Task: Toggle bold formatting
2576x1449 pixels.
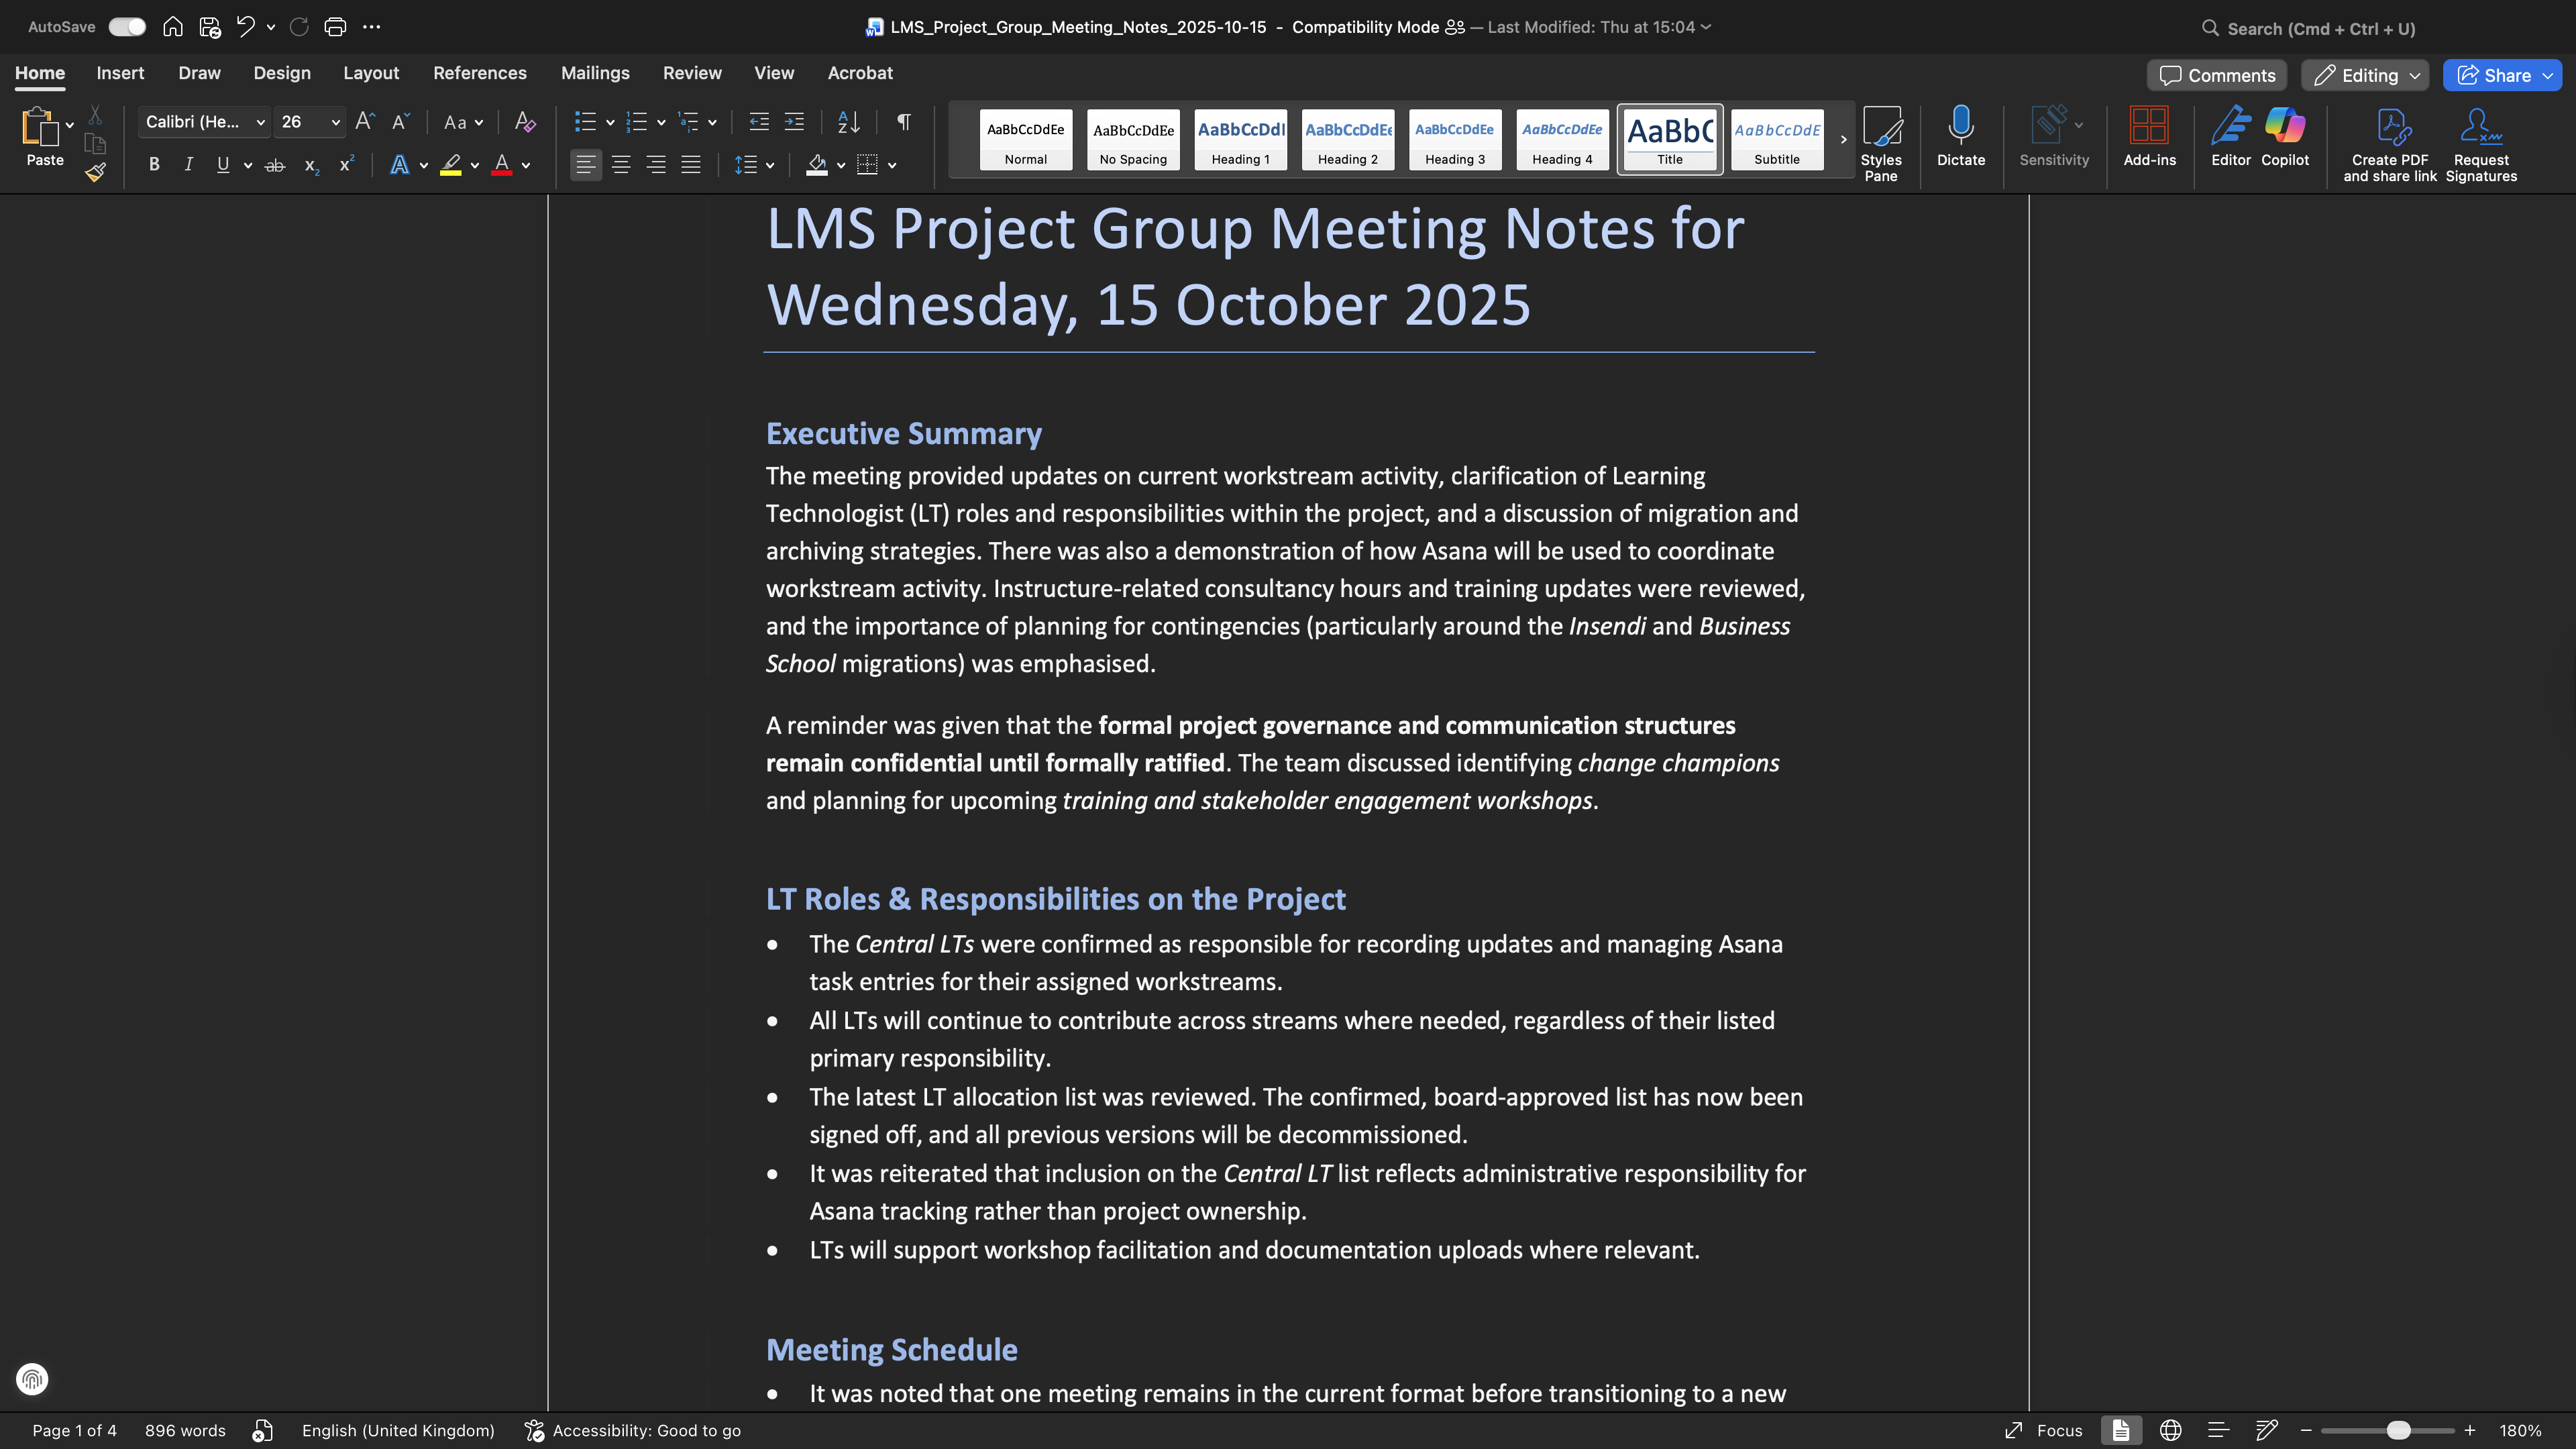Action: pyautogui.click(x=154, y=165)
